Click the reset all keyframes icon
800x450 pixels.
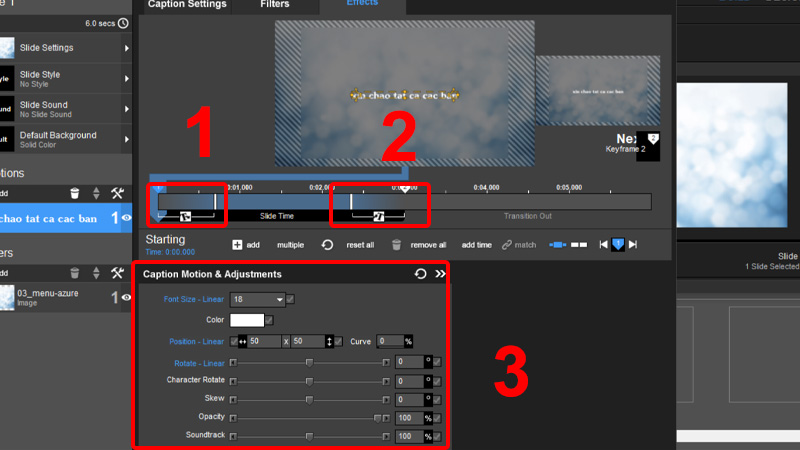(x=327, y=244)
